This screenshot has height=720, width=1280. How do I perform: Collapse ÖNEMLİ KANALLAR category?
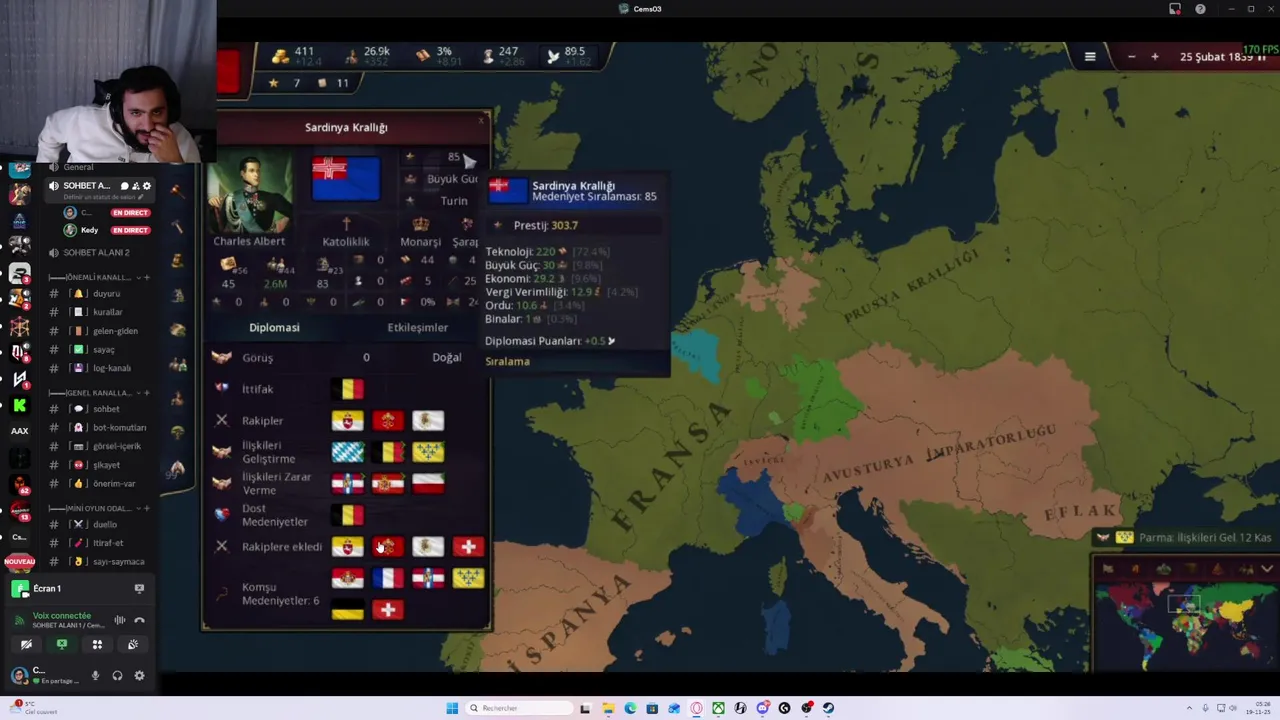92,277
